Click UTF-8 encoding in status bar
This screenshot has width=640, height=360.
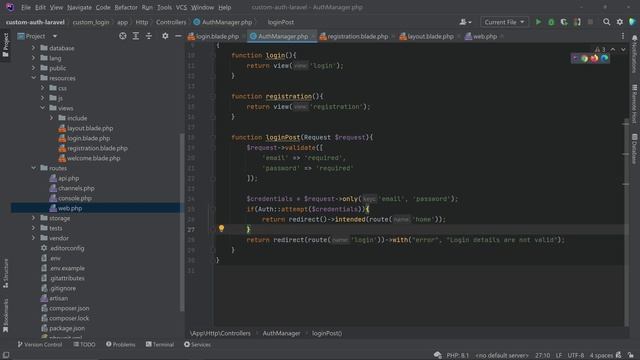pos(576,355)
